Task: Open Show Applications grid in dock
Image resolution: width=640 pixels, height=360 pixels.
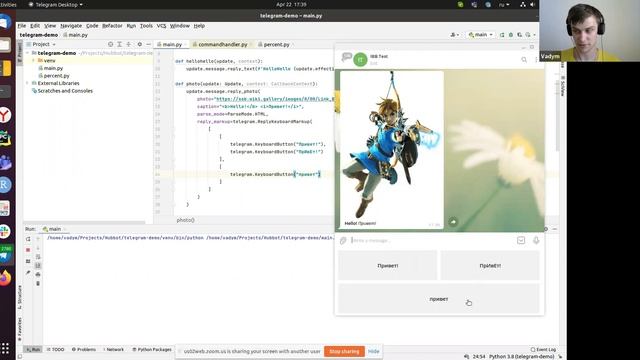Action: [x=5, y=348]
